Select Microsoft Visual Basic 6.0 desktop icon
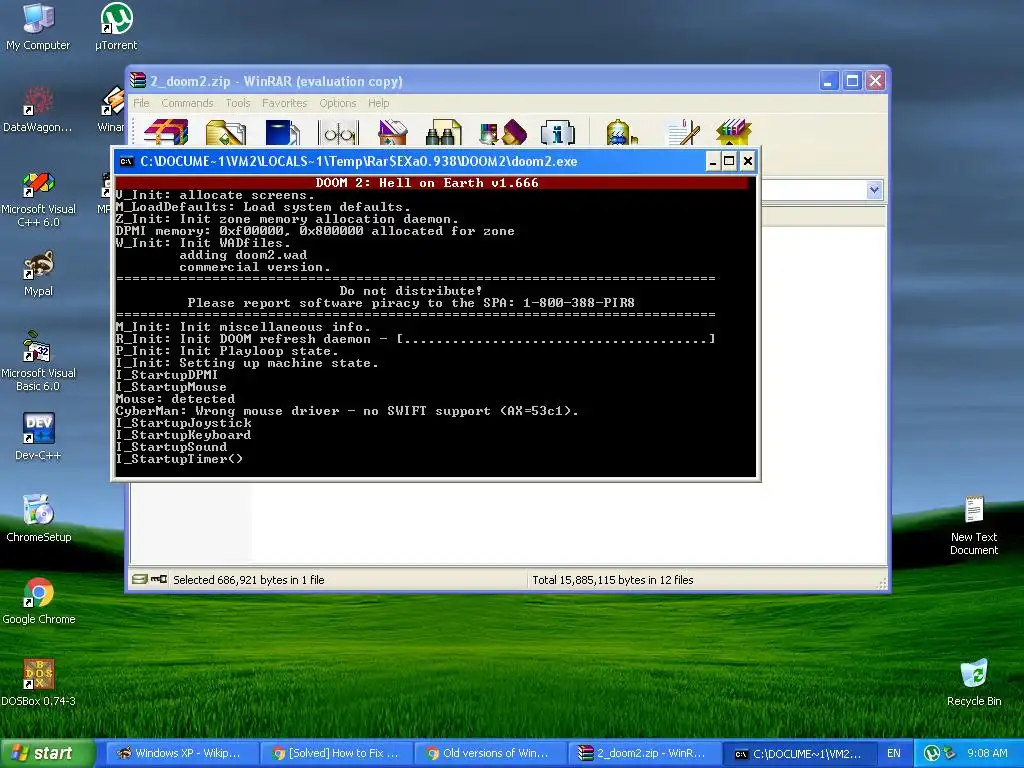The image size is (1024, 768). click(x=38, y=362)
